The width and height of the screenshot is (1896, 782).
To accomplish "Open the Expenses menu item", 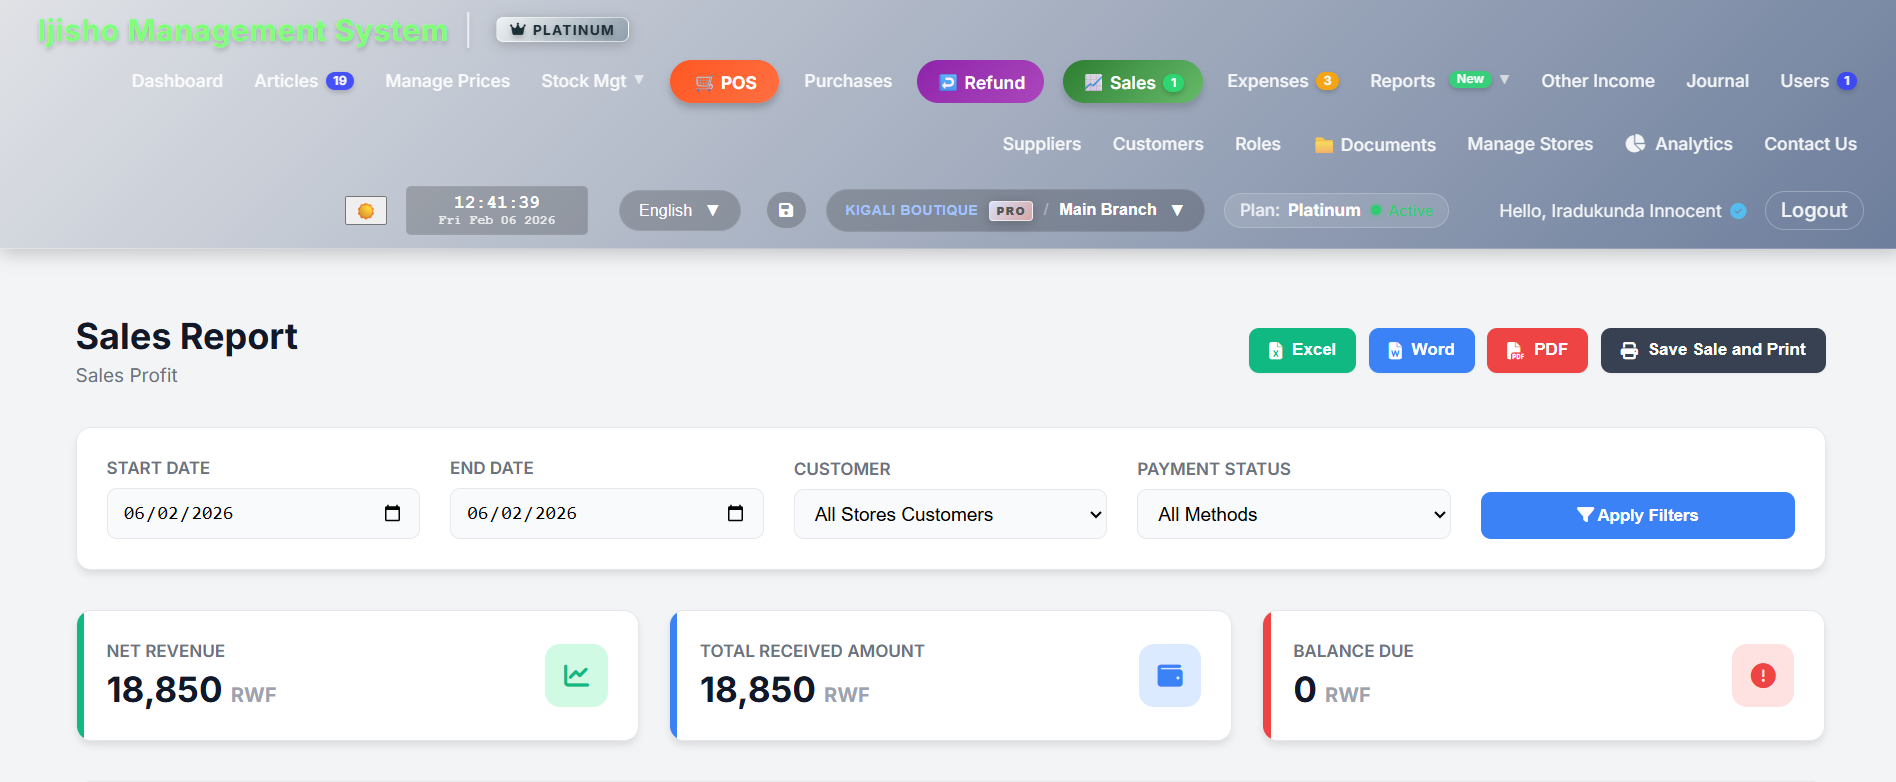I will [x=1267, y=81].
